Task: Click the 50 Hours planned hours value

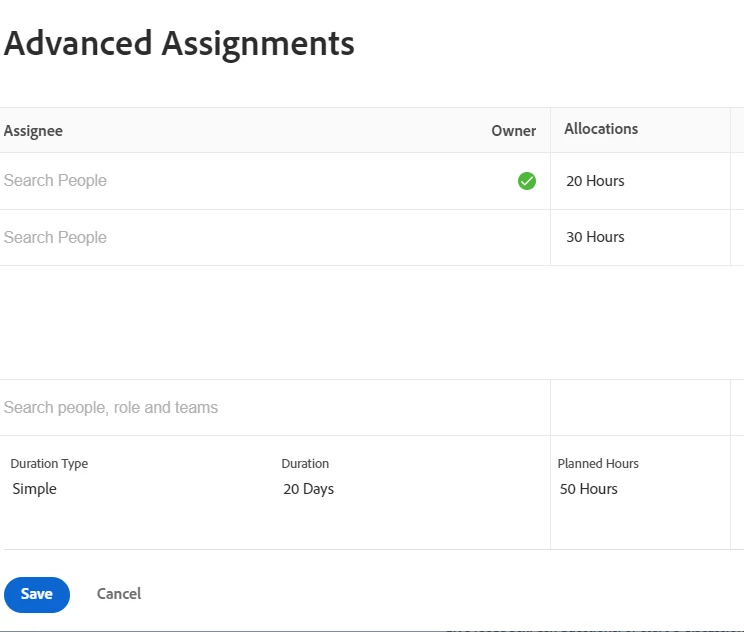Action: point(589,489)
